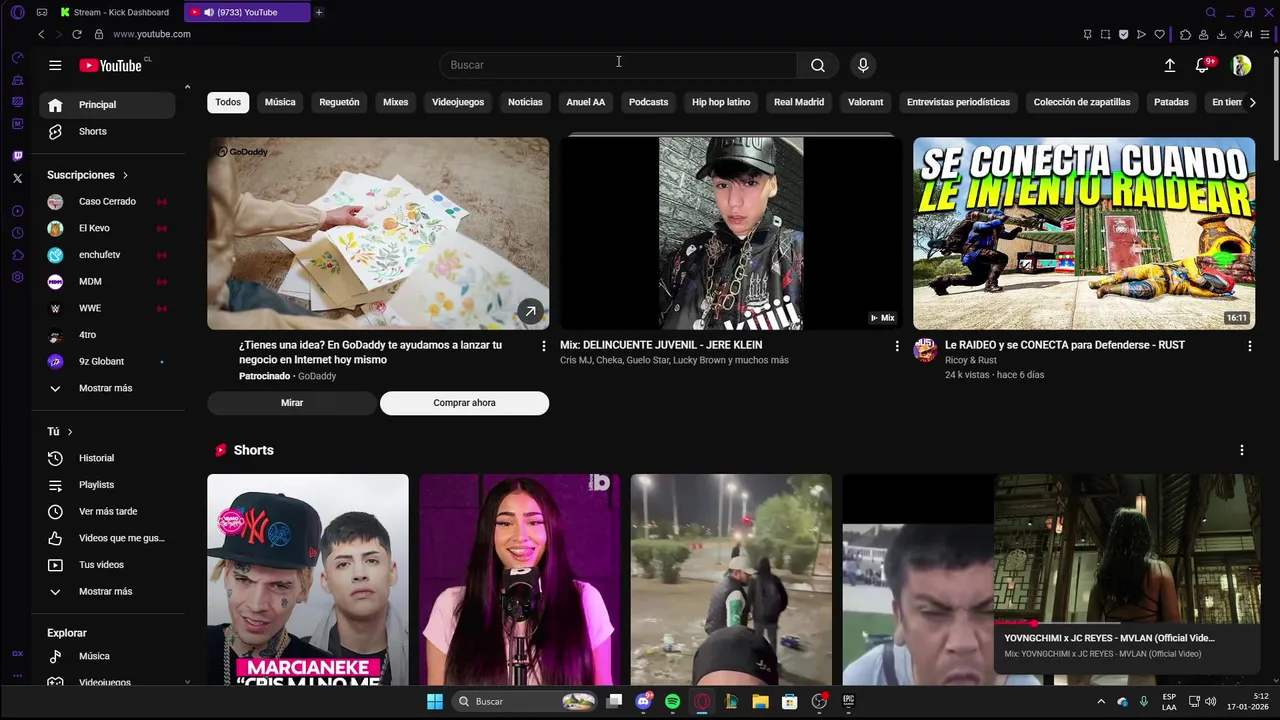Select the Todos filter chip

point(228,102)
